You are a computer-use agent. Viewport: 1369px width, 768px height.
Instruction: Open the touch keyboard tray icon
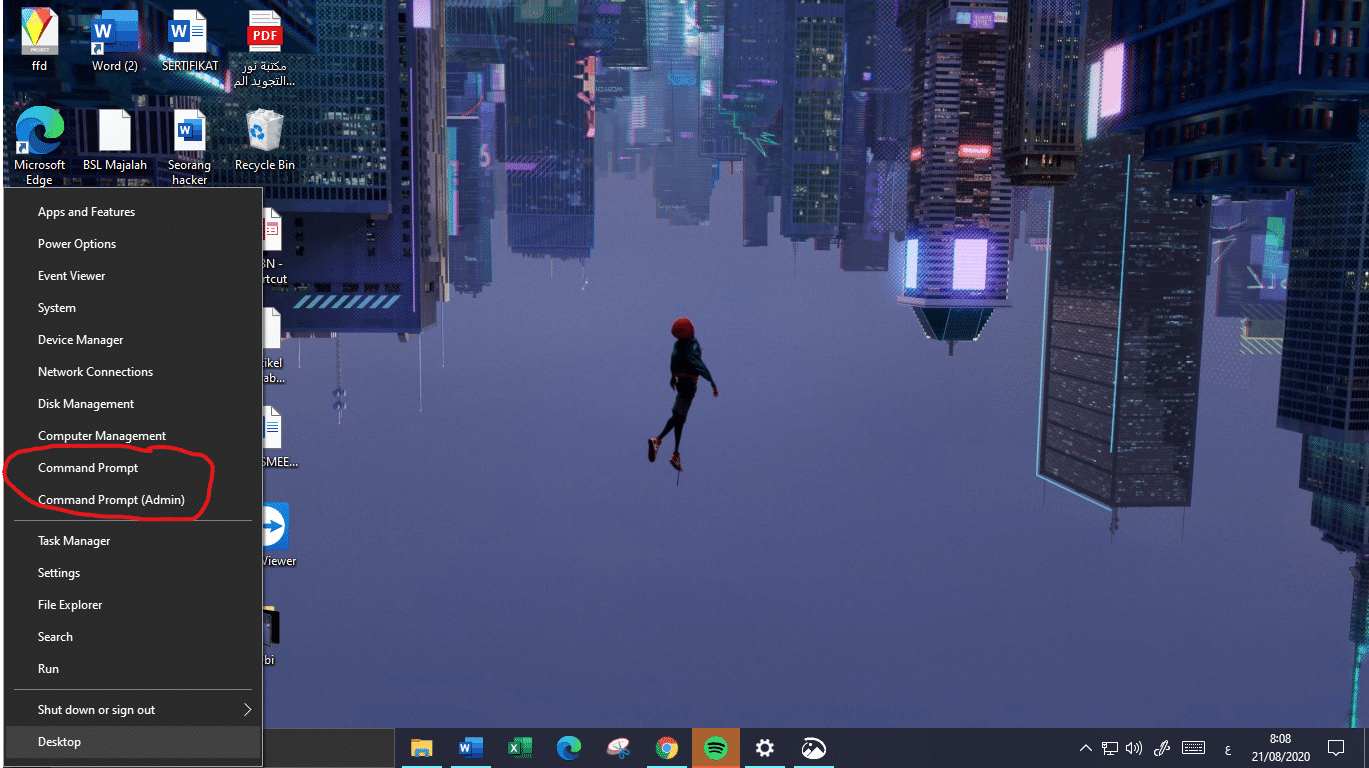point(1193,748)
